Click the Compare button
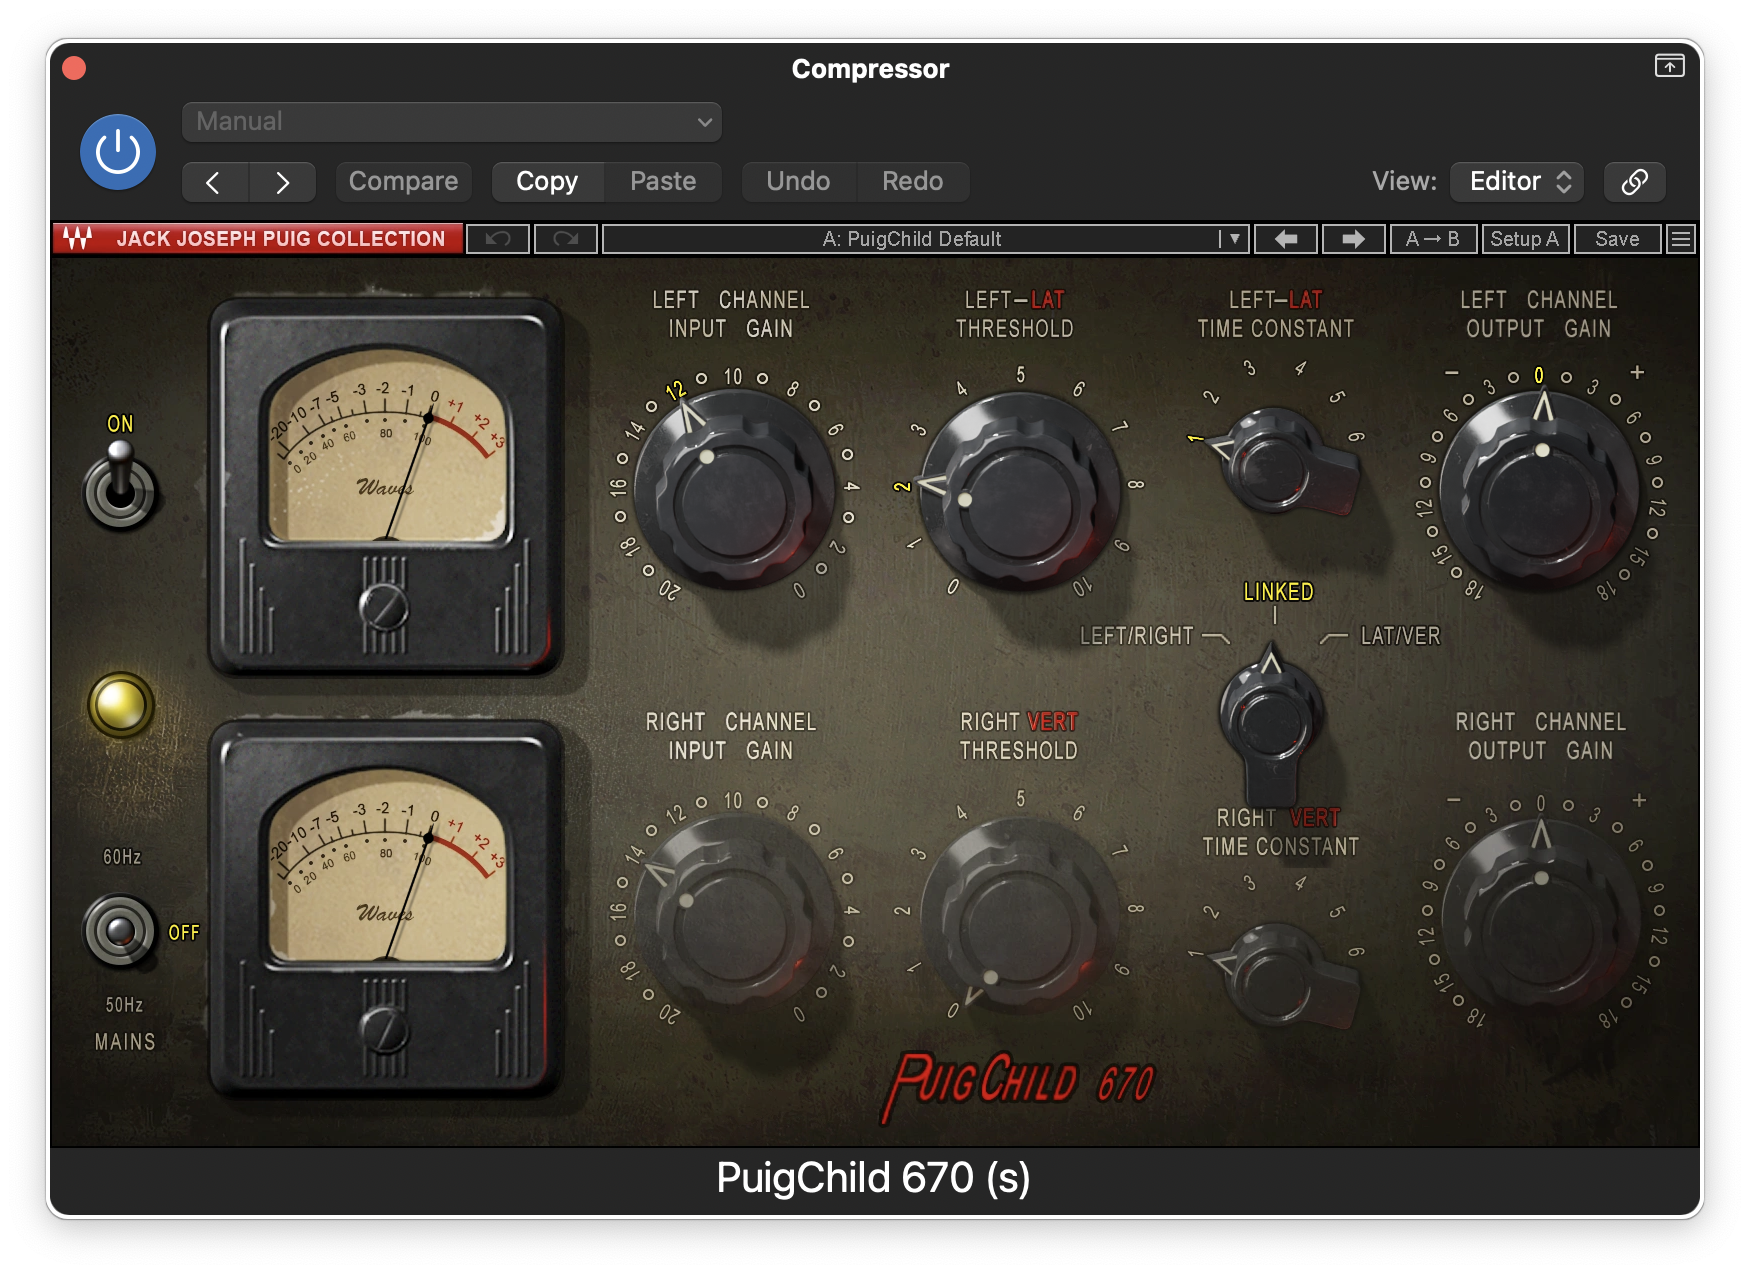This screenshot has height=1274, width=1750. coord(403,182)
